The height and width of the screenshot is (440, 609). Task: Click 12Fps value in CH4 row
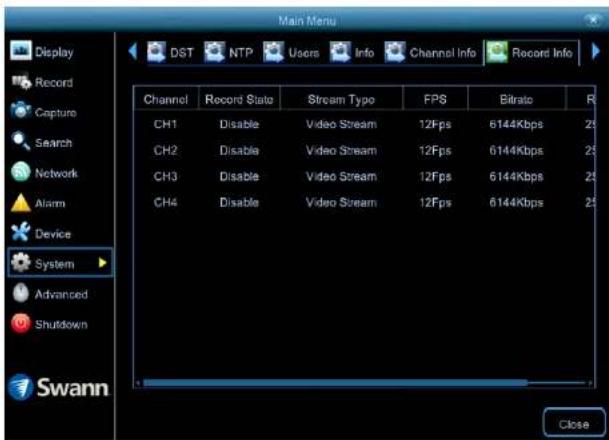tap(435, 202)
